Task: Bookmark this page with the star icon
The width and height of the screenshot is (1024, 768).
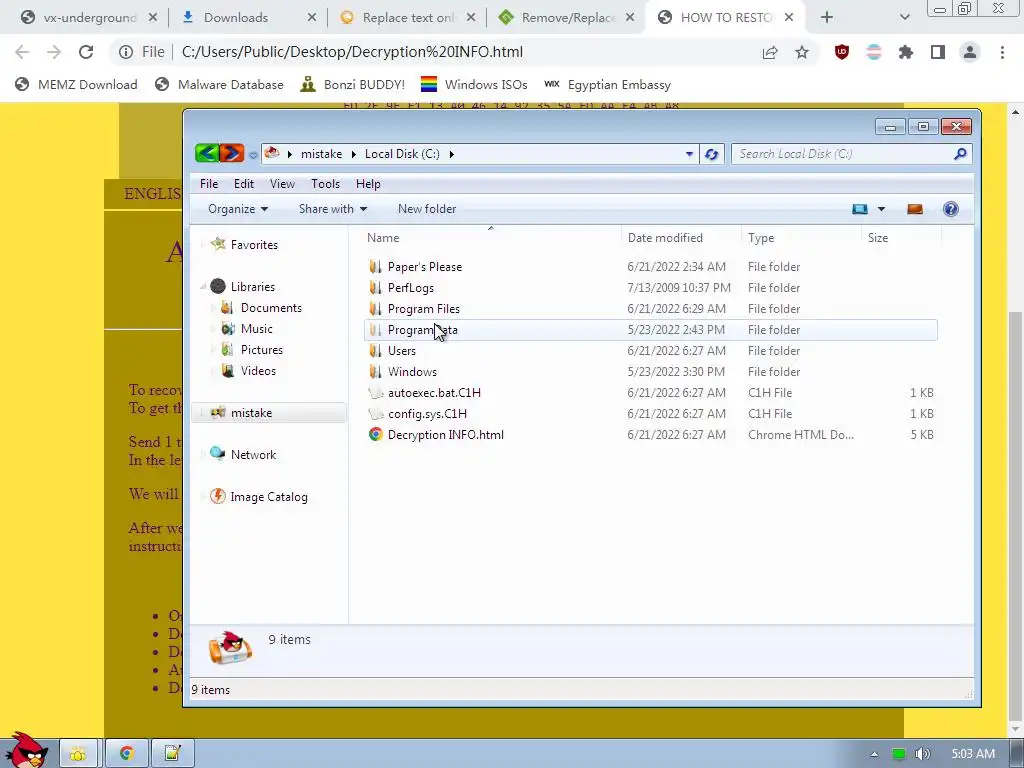Action: tap(802, 52)
